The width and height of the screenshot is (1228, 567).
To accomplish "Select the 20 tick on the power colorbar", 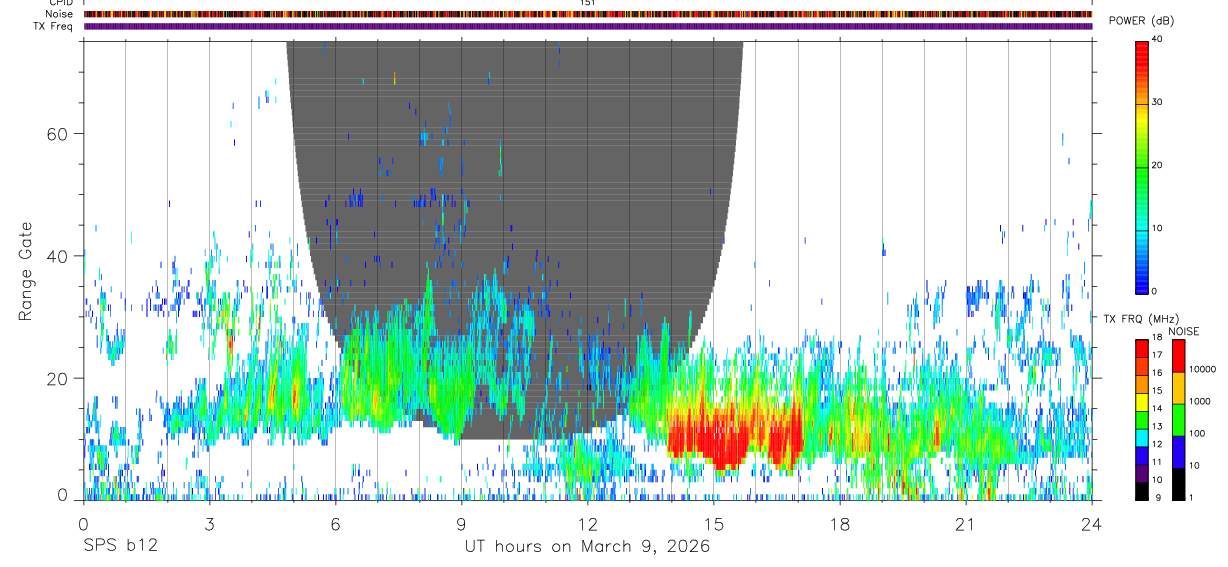I will (x=1157, y=165).
